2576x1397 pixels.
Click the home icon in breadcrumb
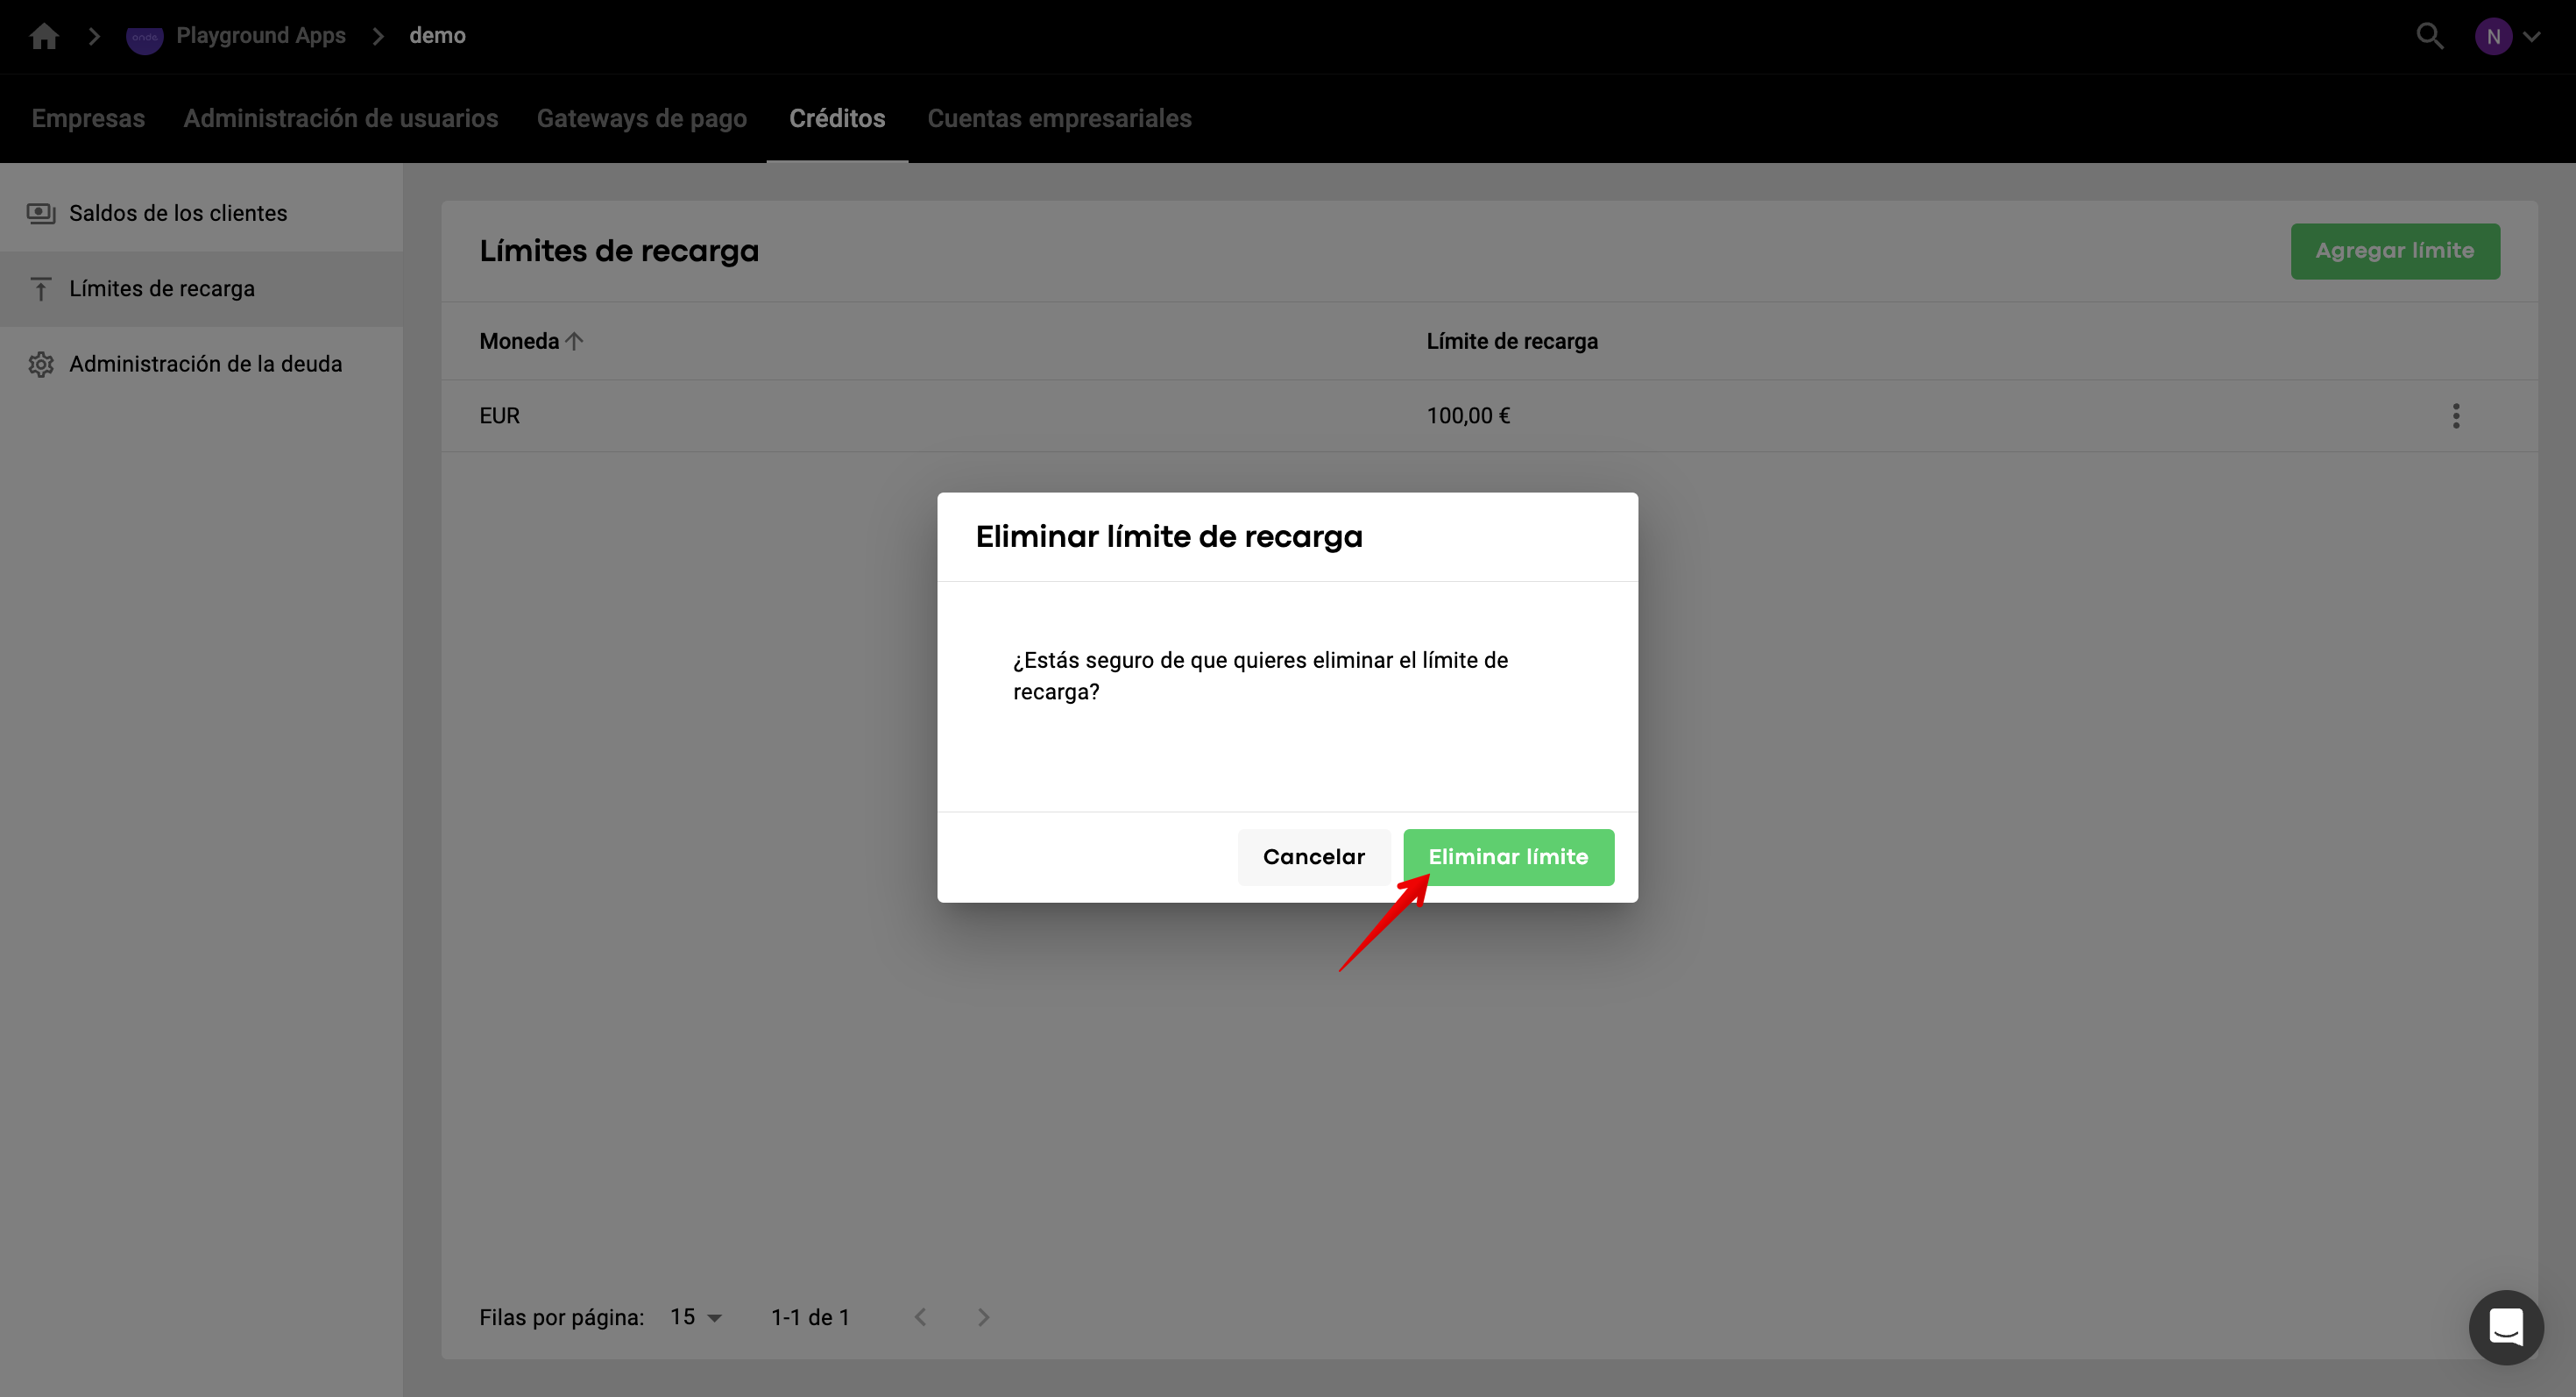(x=44, y=36)
